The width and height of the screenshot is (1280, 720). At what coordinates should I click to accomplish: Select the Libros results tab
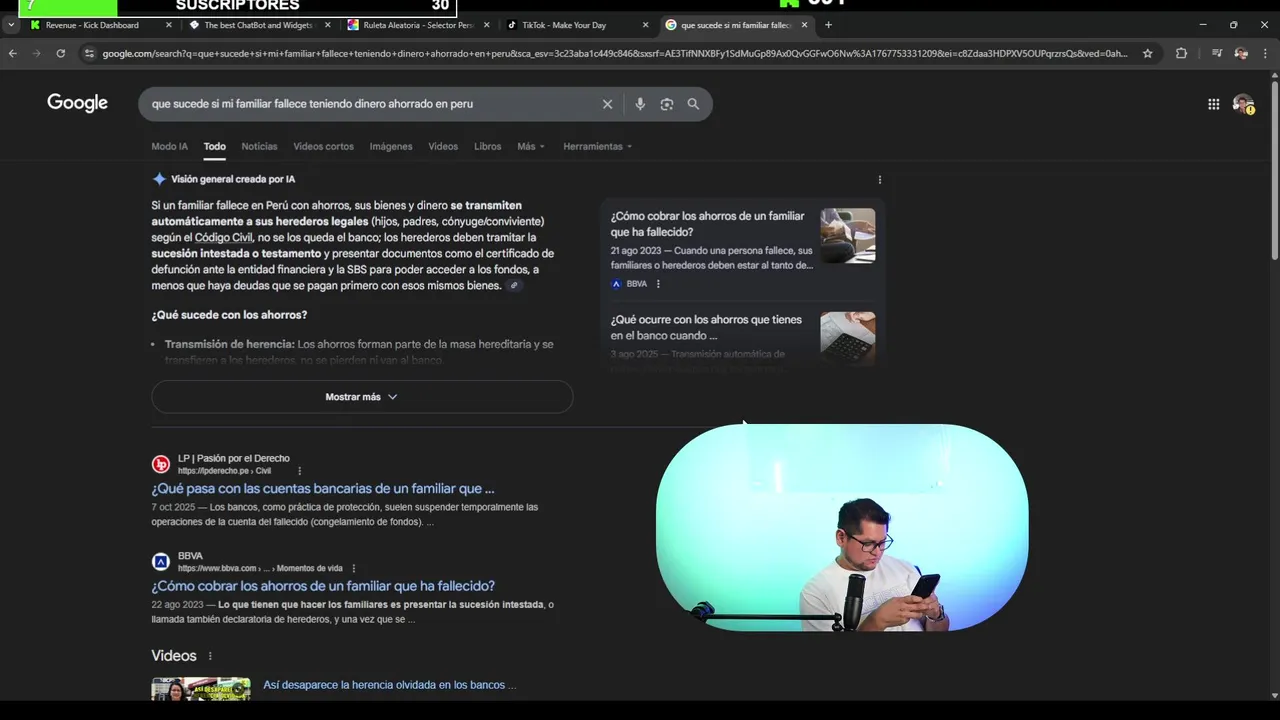[x=487, y=146]
